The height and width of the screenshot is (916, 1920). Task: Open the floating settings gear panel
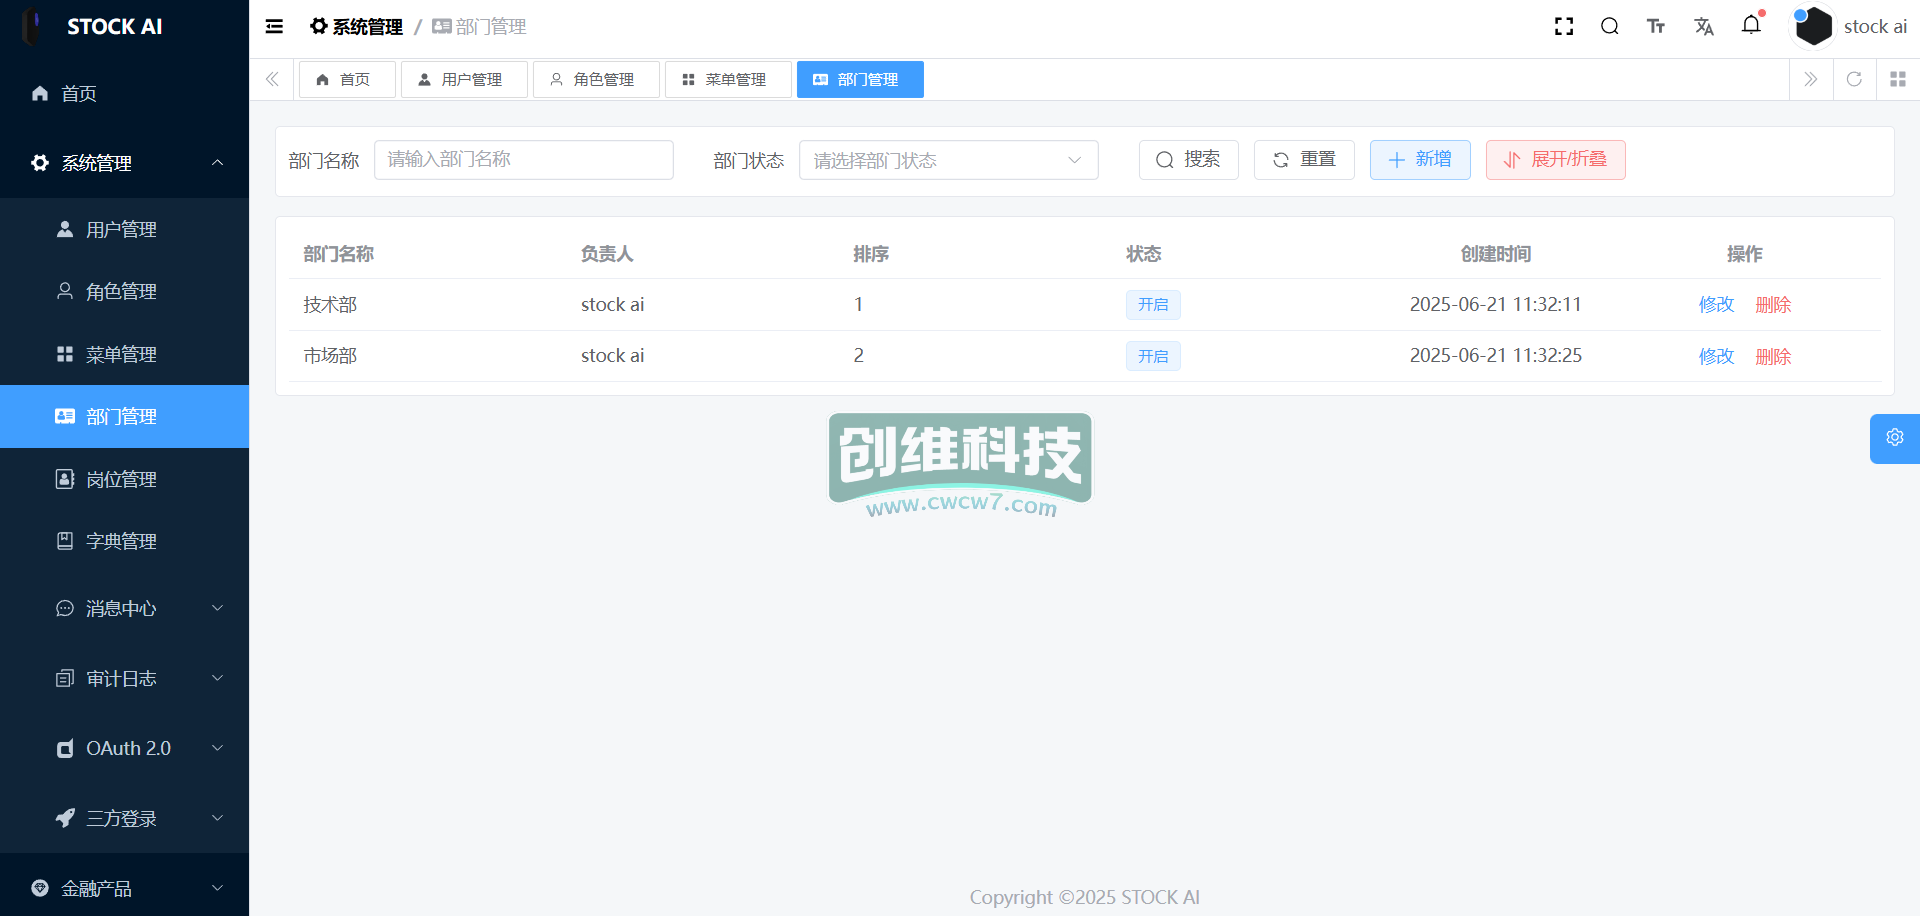click(x=1894, y=438)
